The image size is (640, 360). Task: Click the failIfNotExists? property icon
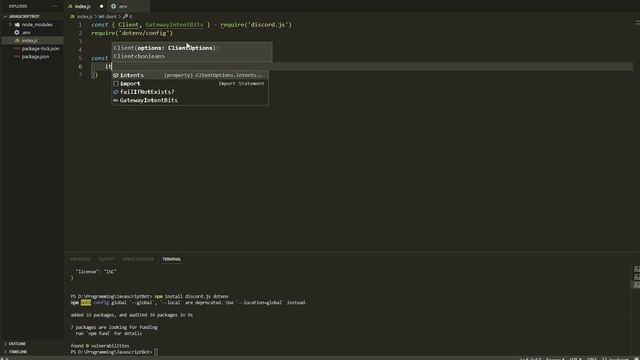116,92
